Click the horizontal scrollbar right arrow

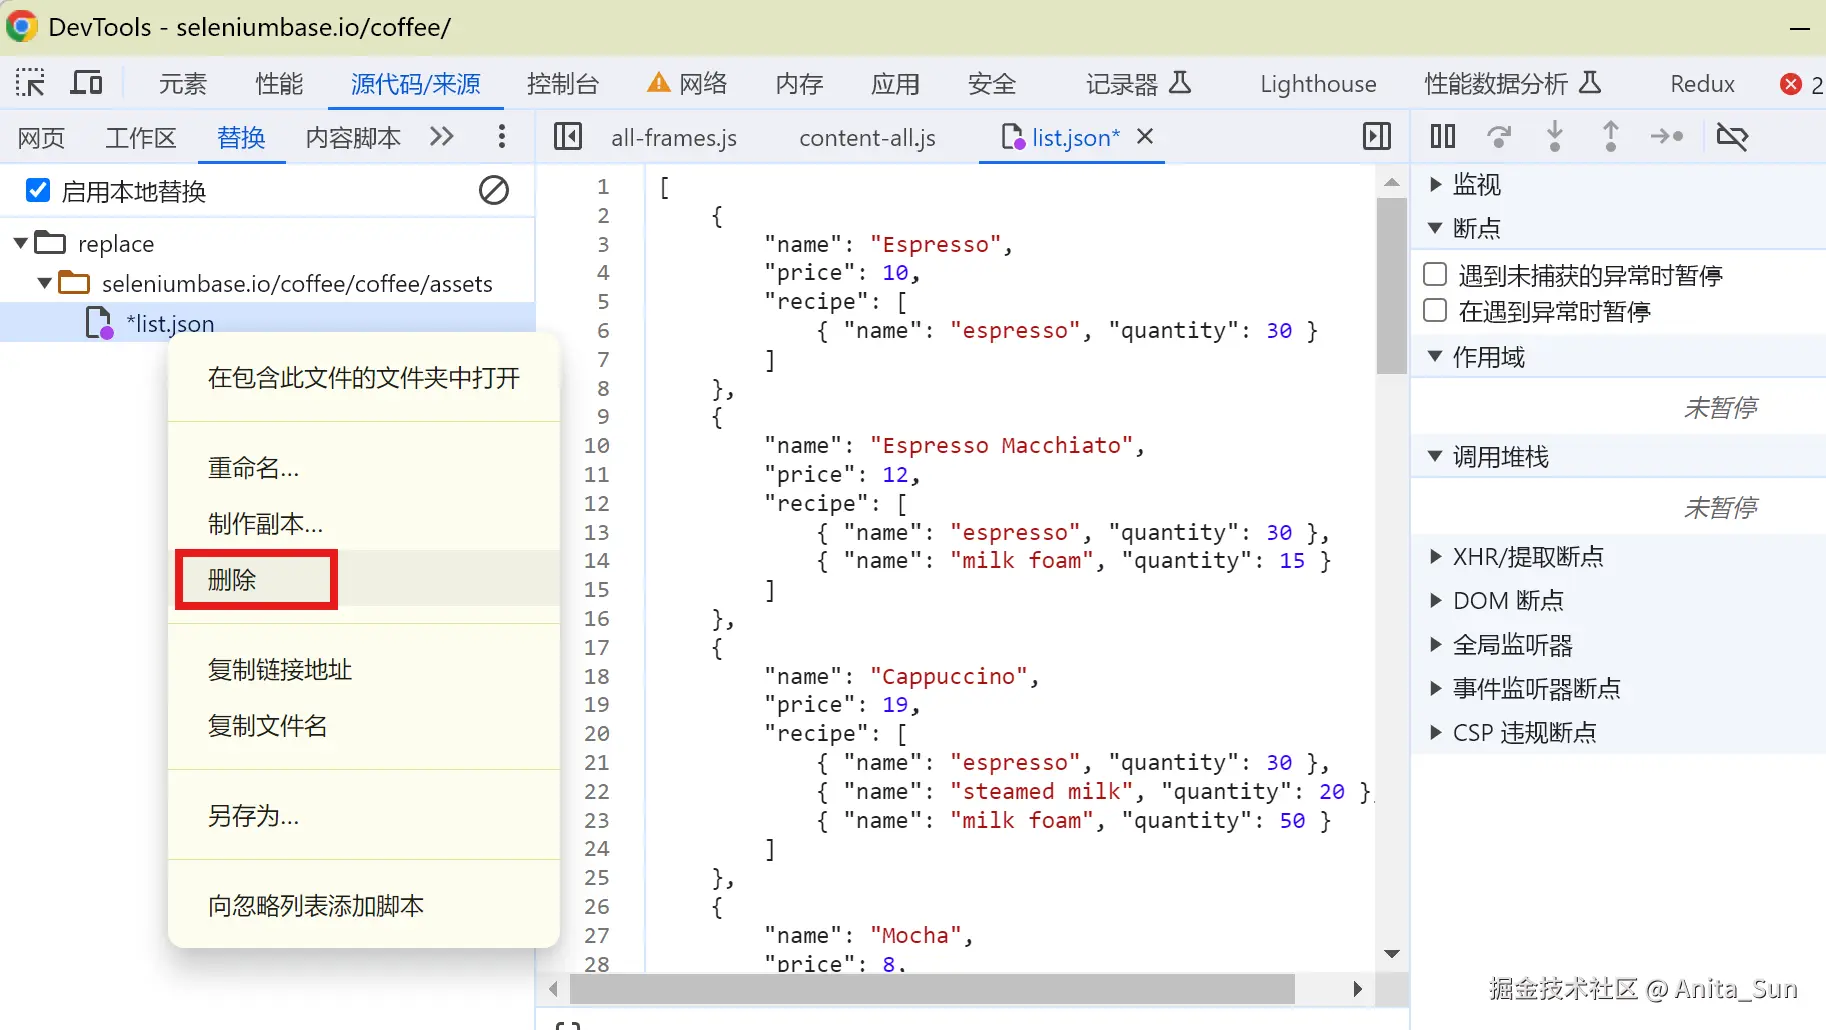(x=1357, y=989)
